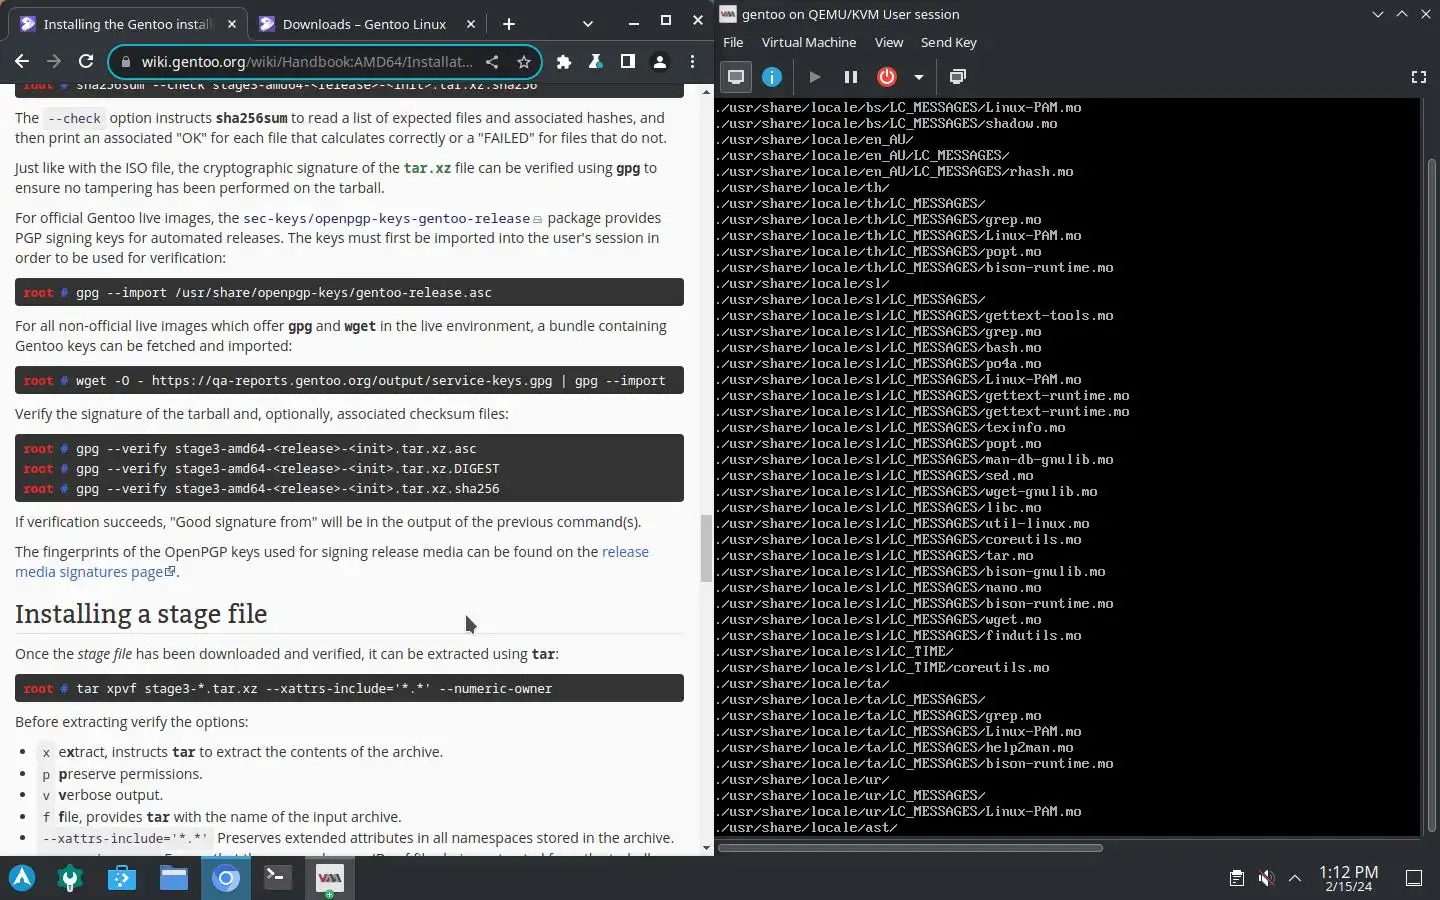
Task: Expand the hidden system tray icons arrow
Action: (1295, 878)
